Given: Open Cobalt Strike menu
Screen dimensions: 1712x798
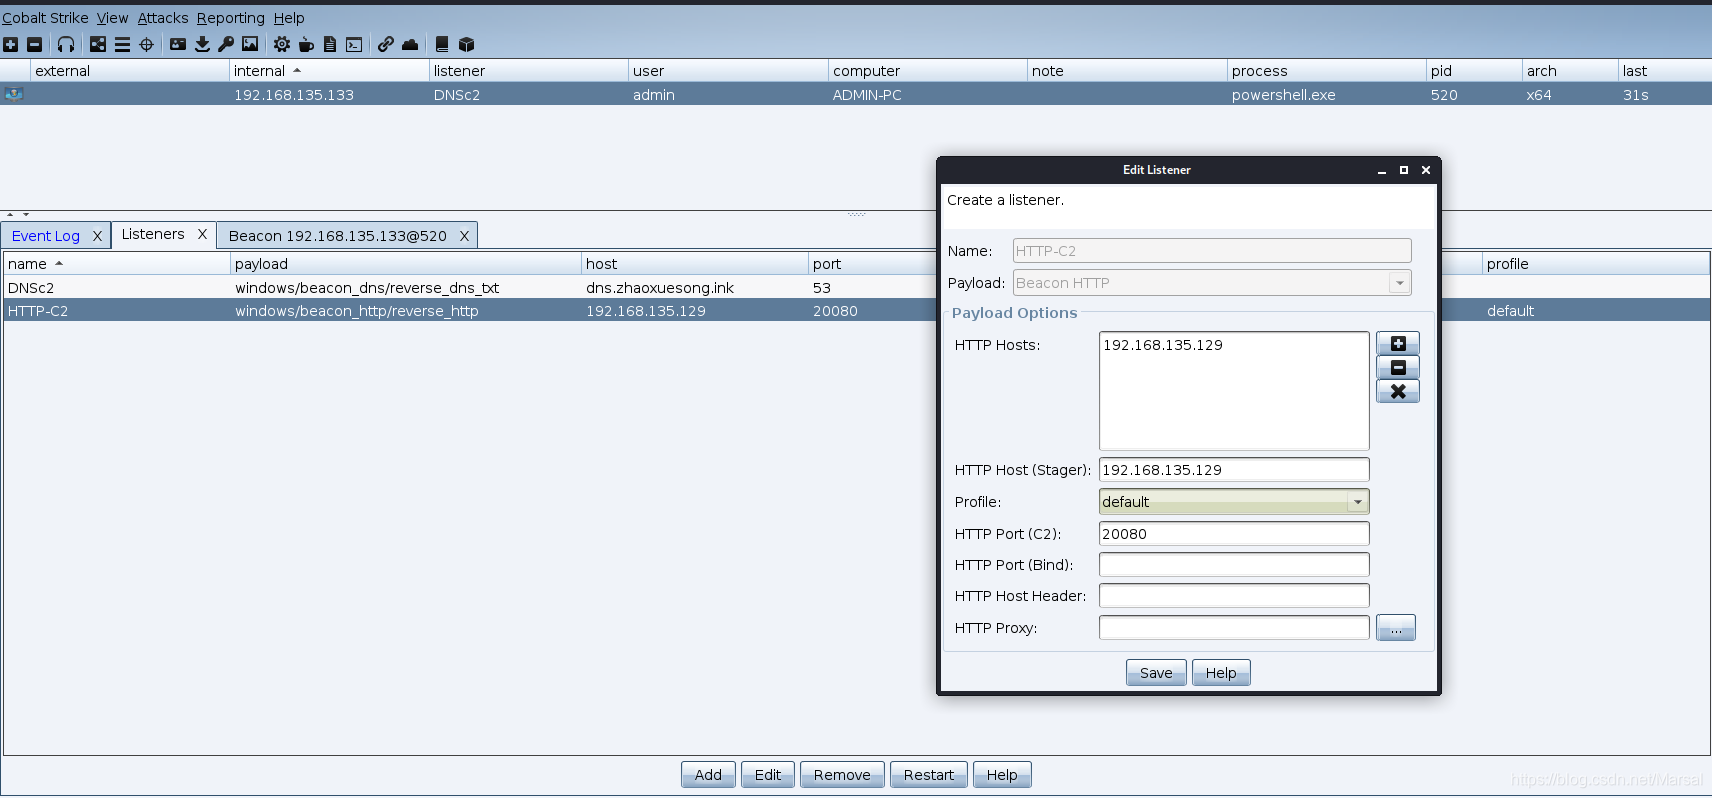Looking at the screenshot, I should [x=45, y=18].
